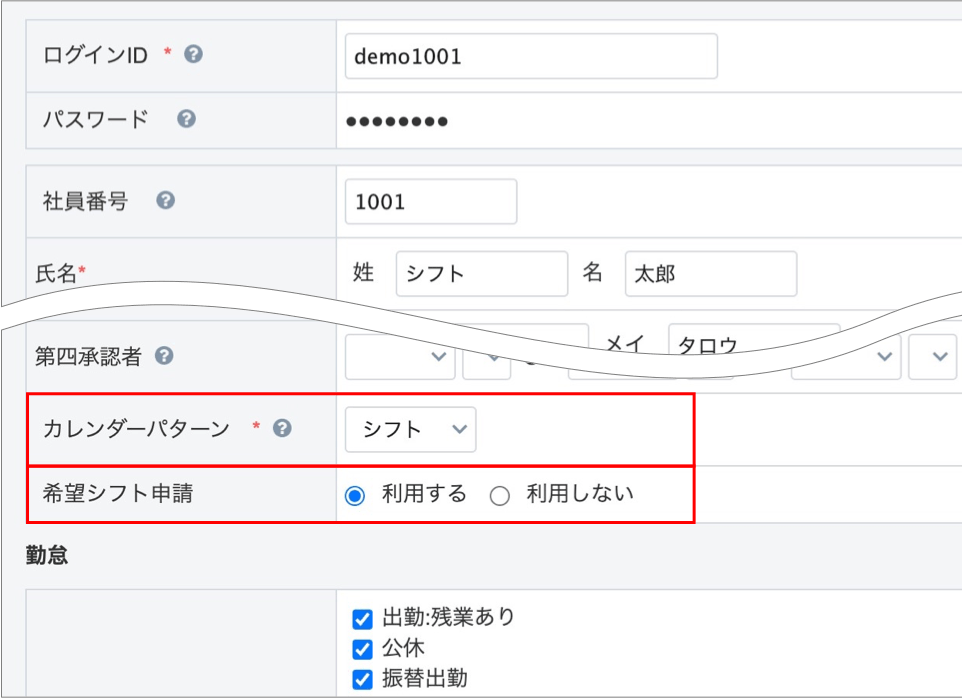
Task: Click the masked パスワード field
Action: (530, 121)
